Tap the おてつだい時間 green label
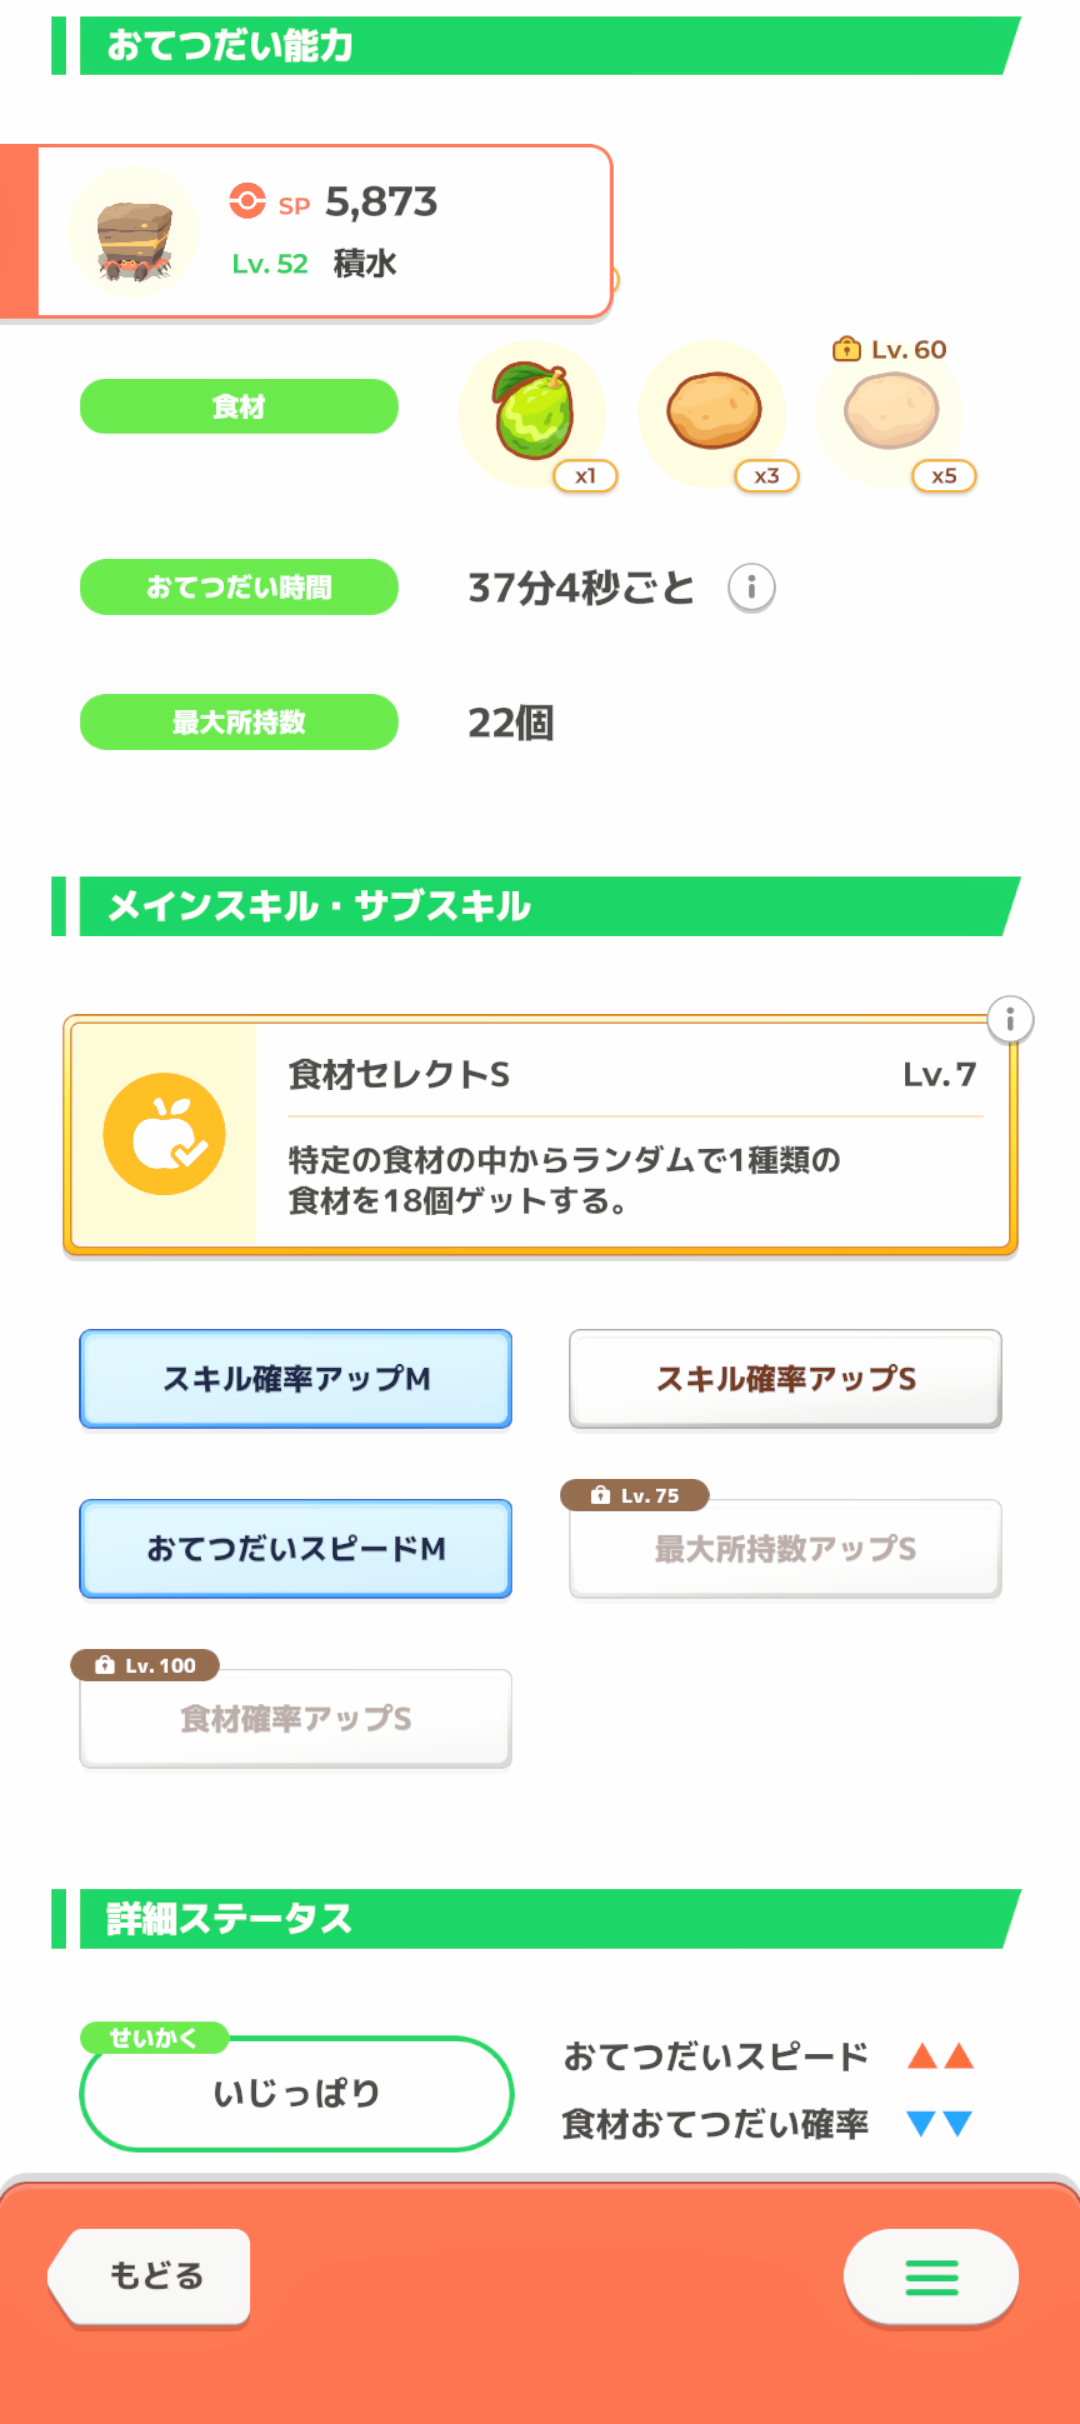Viewport: 1080px width, 2424px height. pyautogui.click(x=239, y=587)
